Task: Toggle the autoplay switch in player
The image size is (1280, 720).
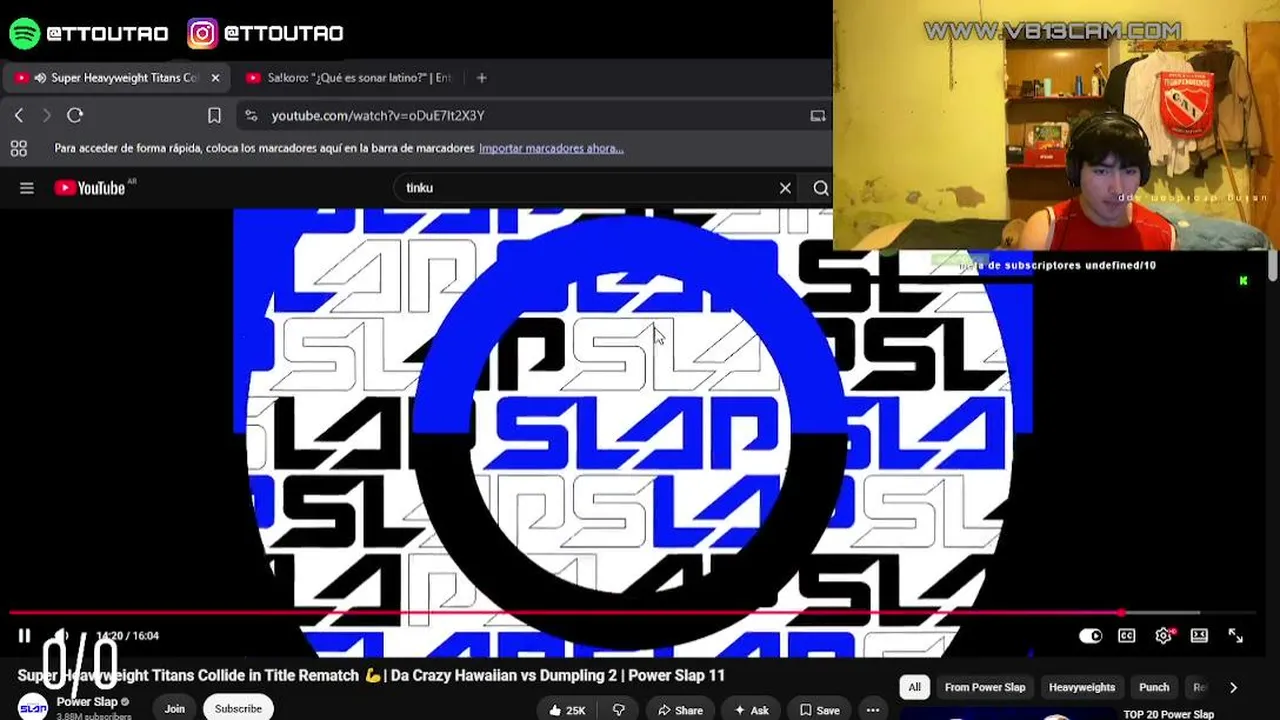Action: click(1090, 636)
